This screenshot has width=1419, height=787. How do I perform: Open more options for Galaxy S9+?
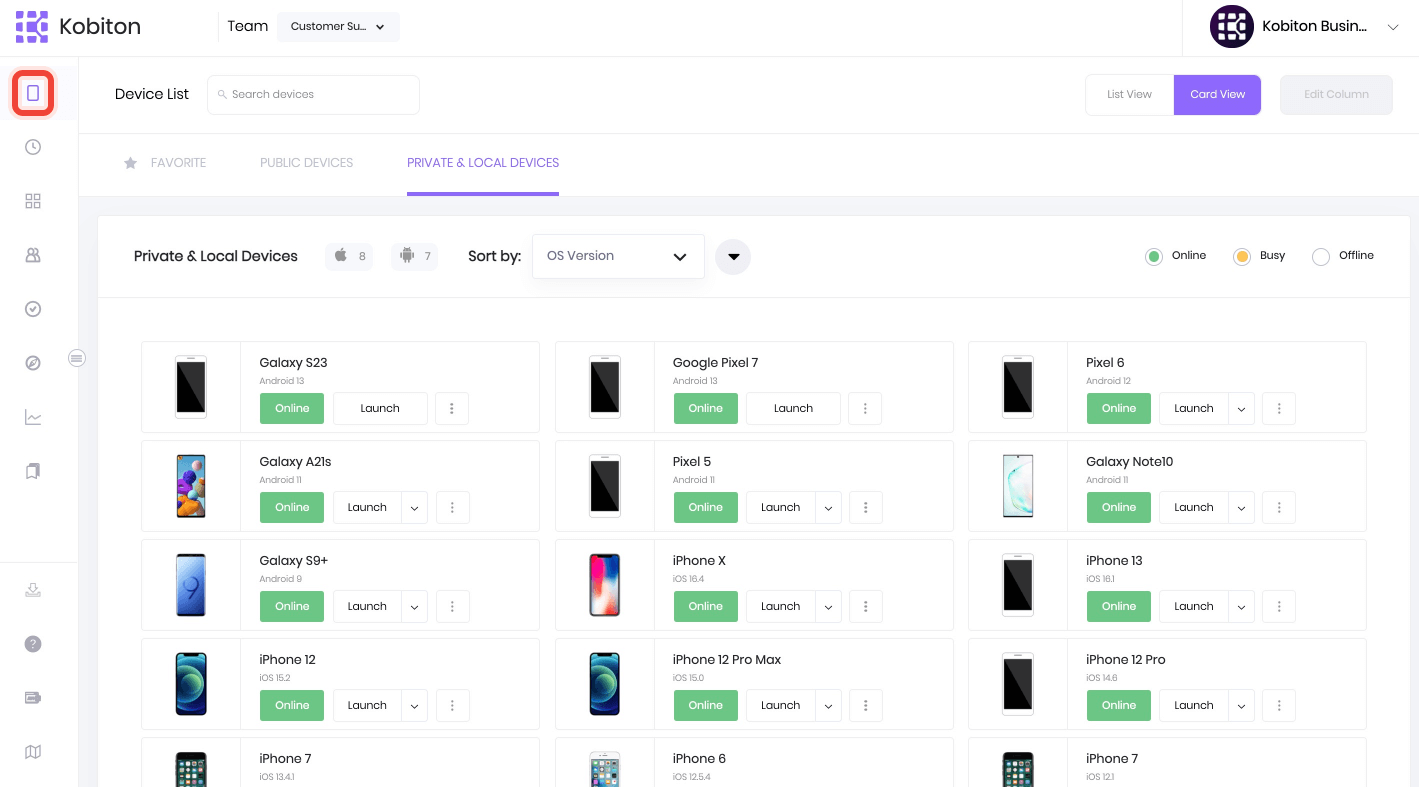(452, 606)
